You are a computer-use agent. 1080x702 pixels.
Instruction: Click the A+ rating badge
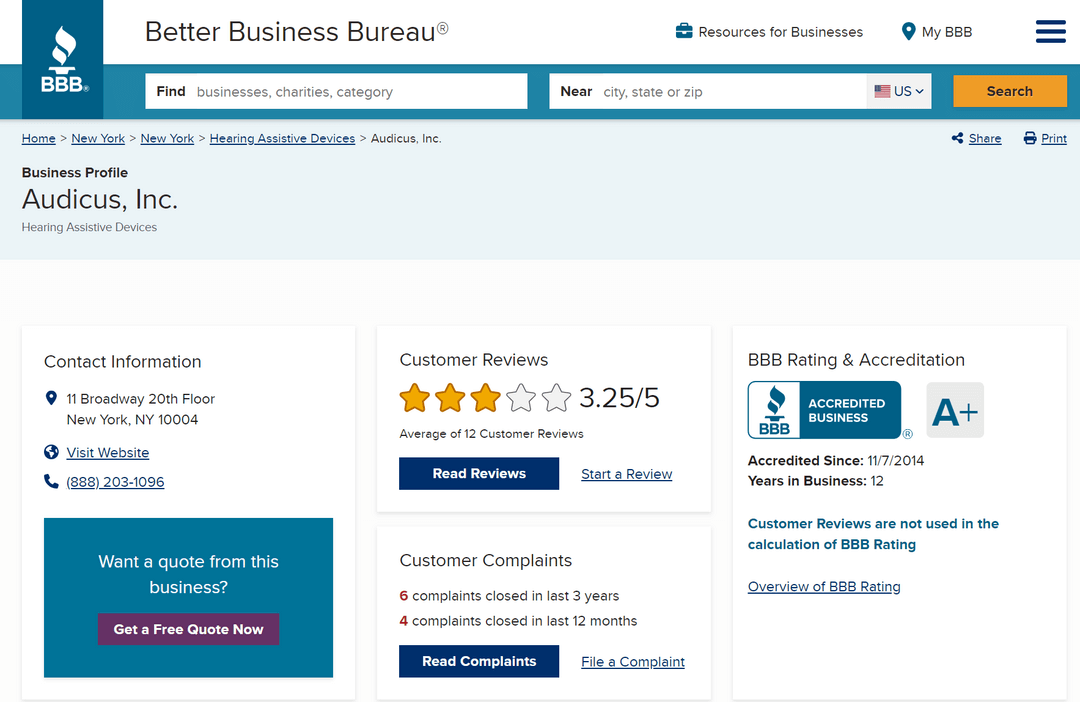tap(955, 410)
